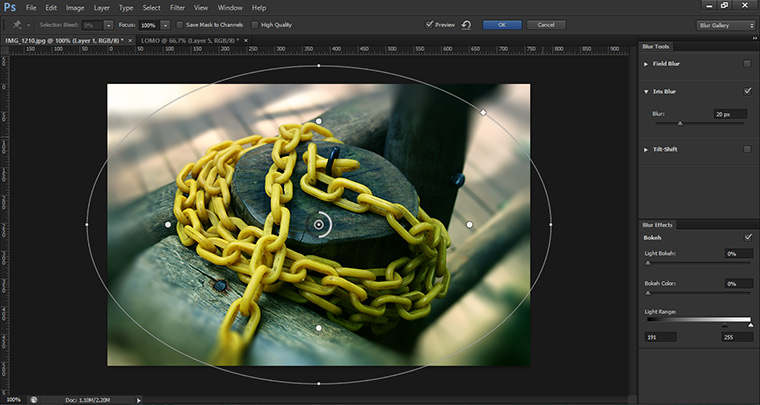This screenshot has height=405, width=760.
Task: Click the center iris blur pin on image
Action: tap(319, 225)
